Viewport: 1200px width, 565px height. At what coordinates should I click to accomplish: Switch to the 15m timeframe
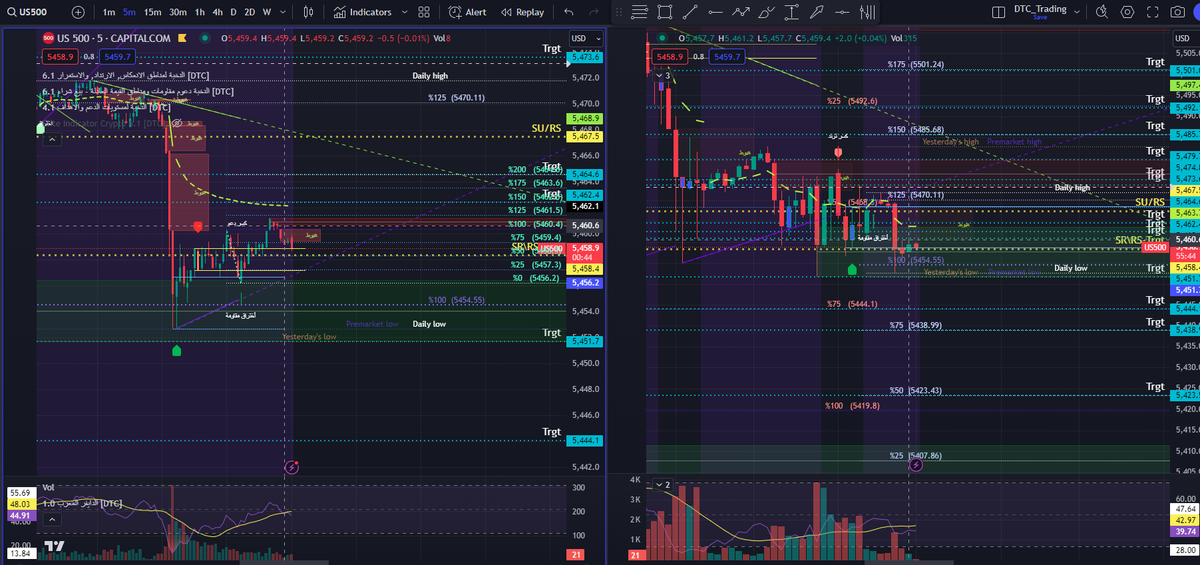(x=153, y=12)
